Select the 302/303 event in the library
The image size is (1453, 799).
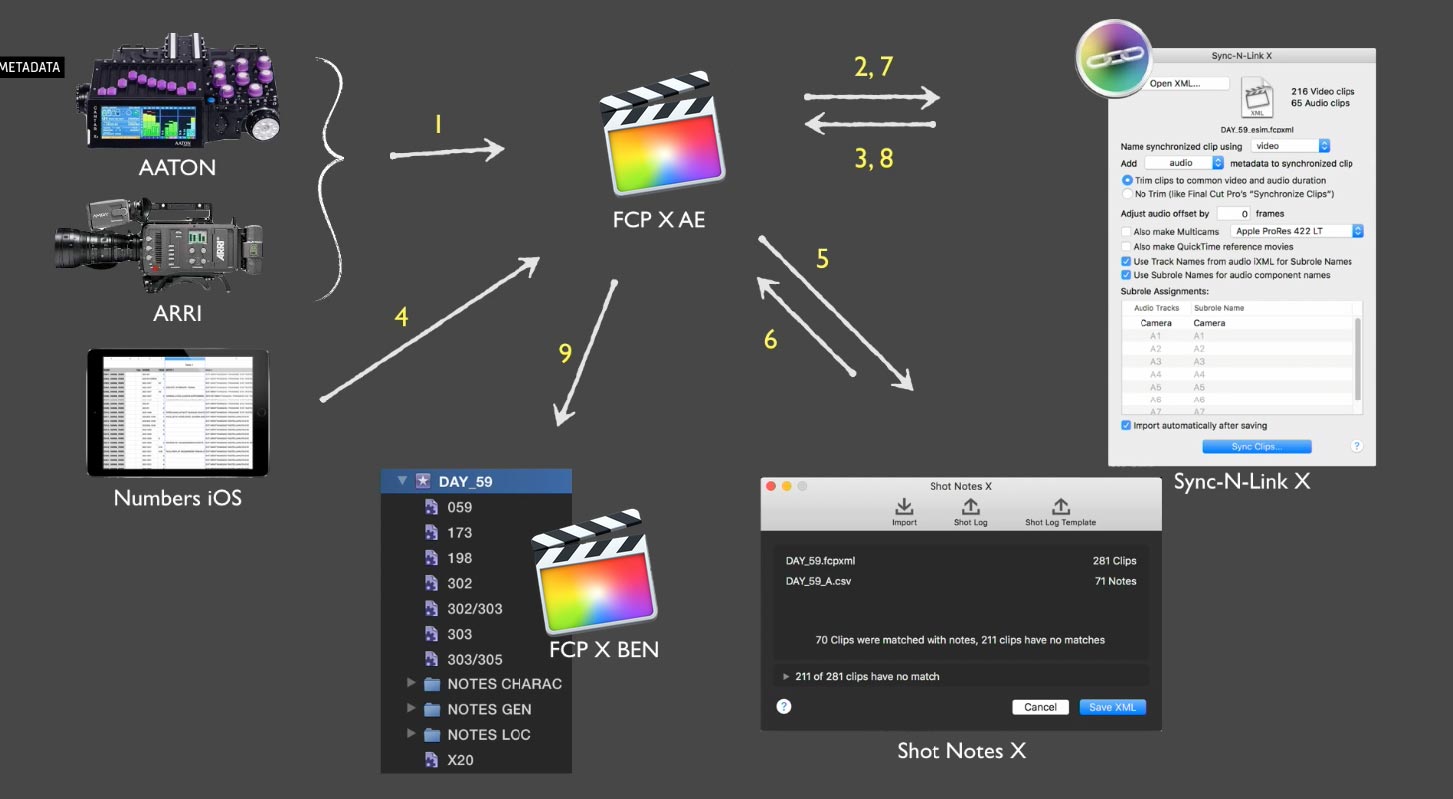(x=476, y=608)
